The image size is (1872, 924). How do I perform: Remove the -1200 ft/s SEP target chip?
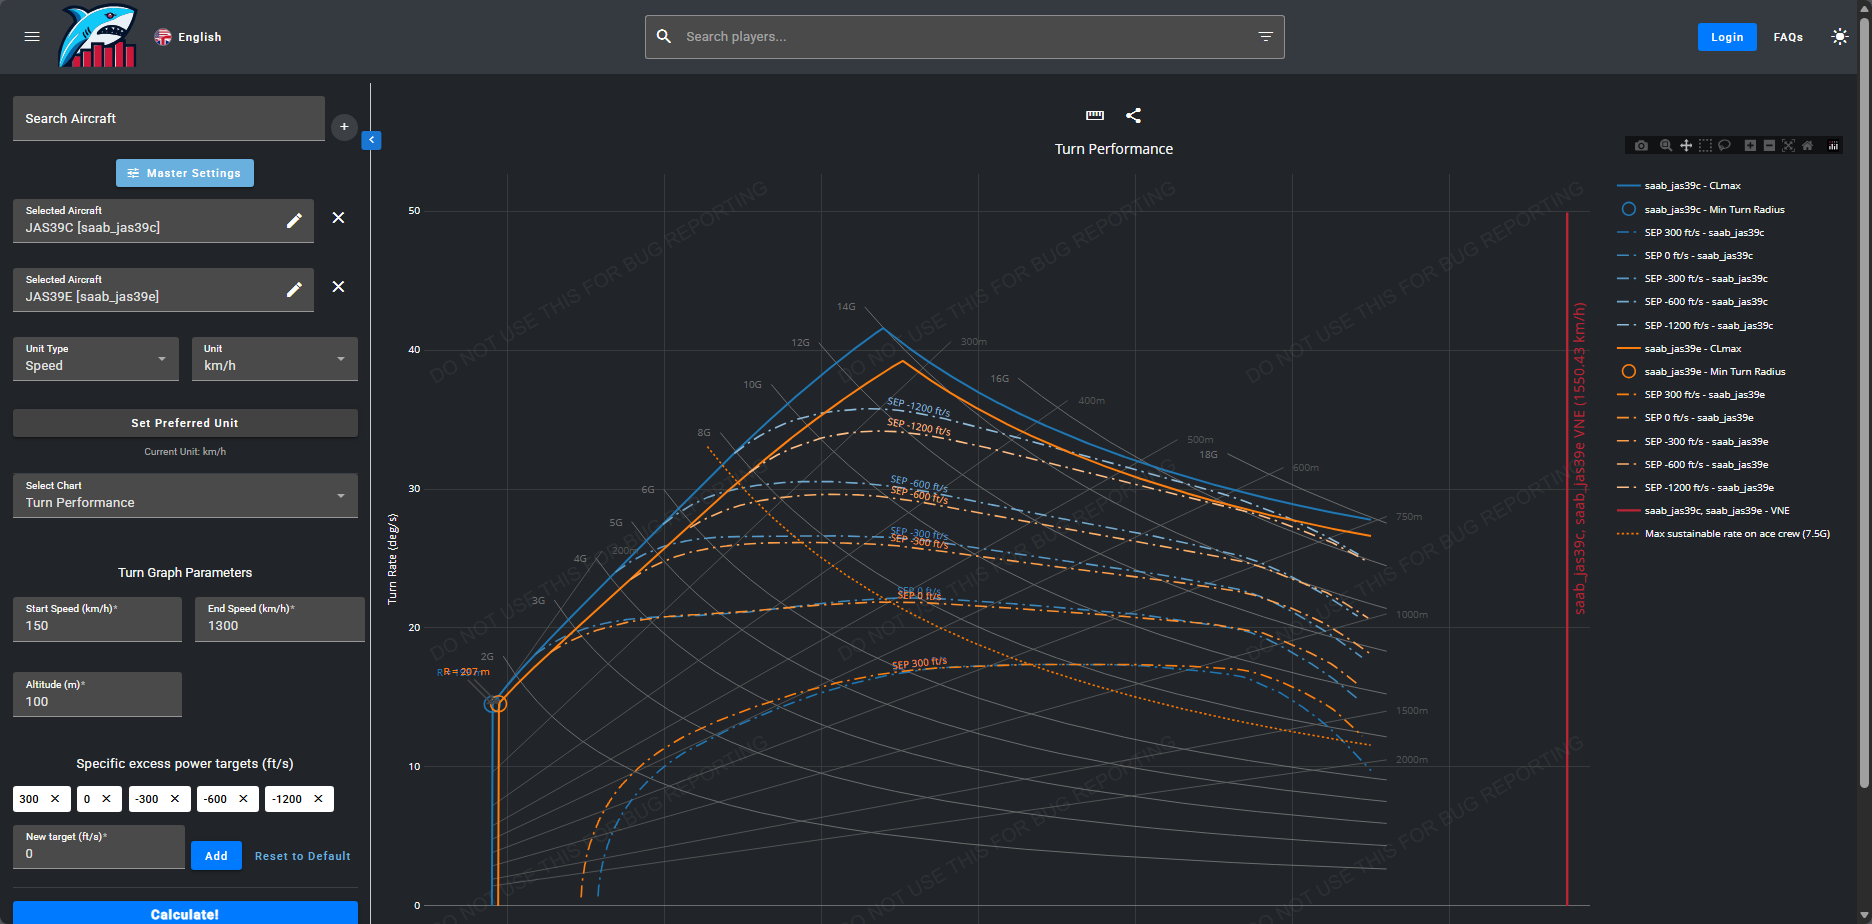pos(318,799)
